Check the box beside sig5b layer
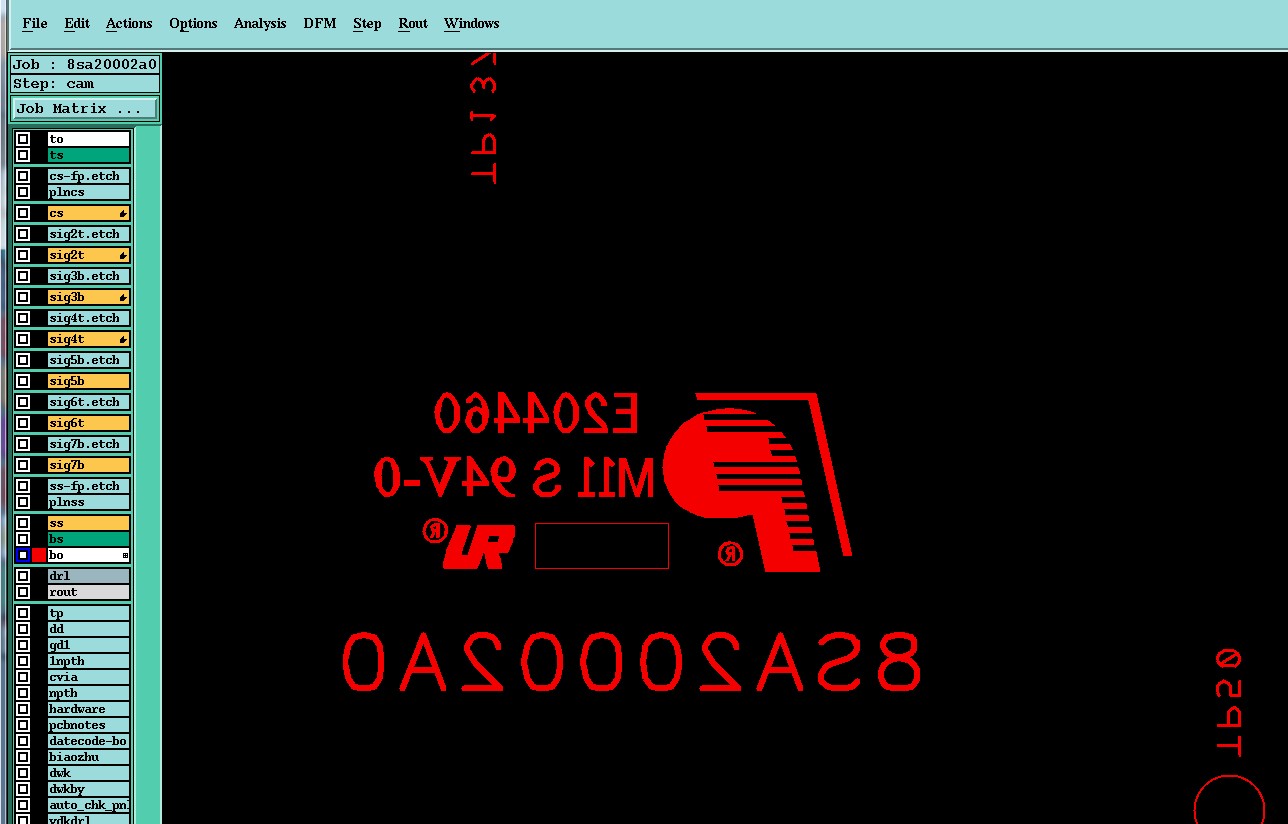This screenshot has height=824, width=1288. coord(23,381)
